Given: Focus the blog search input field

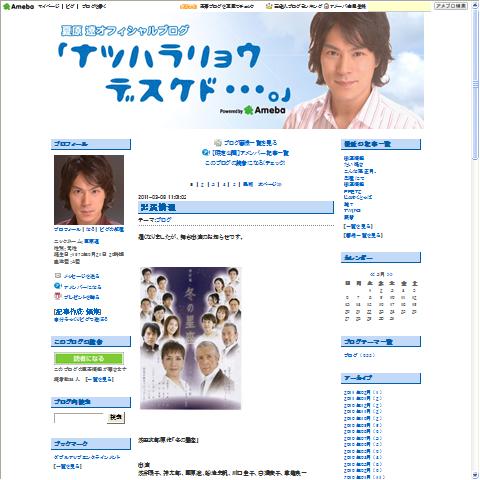Looking at the screenshot, I should point(79,418).
